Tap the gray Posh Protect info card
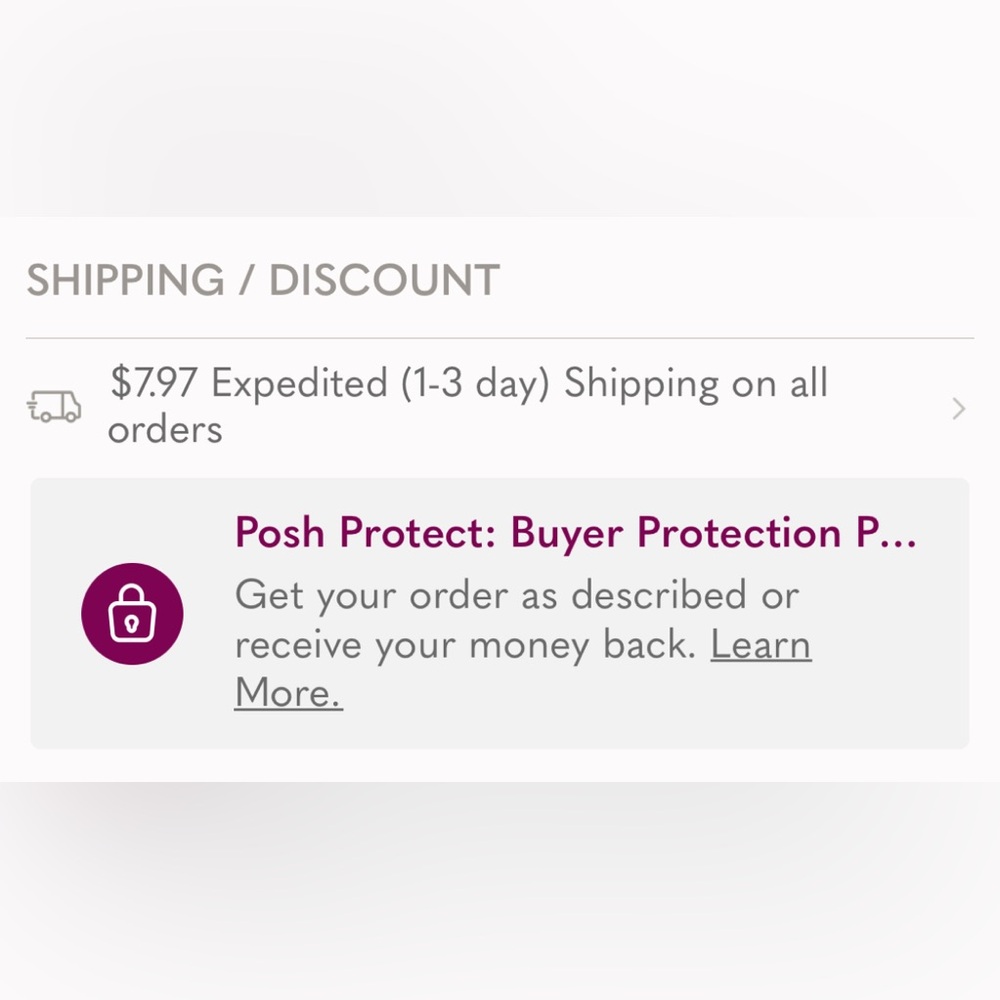This screenshot has height=1000, width=1000. [499, 613]
